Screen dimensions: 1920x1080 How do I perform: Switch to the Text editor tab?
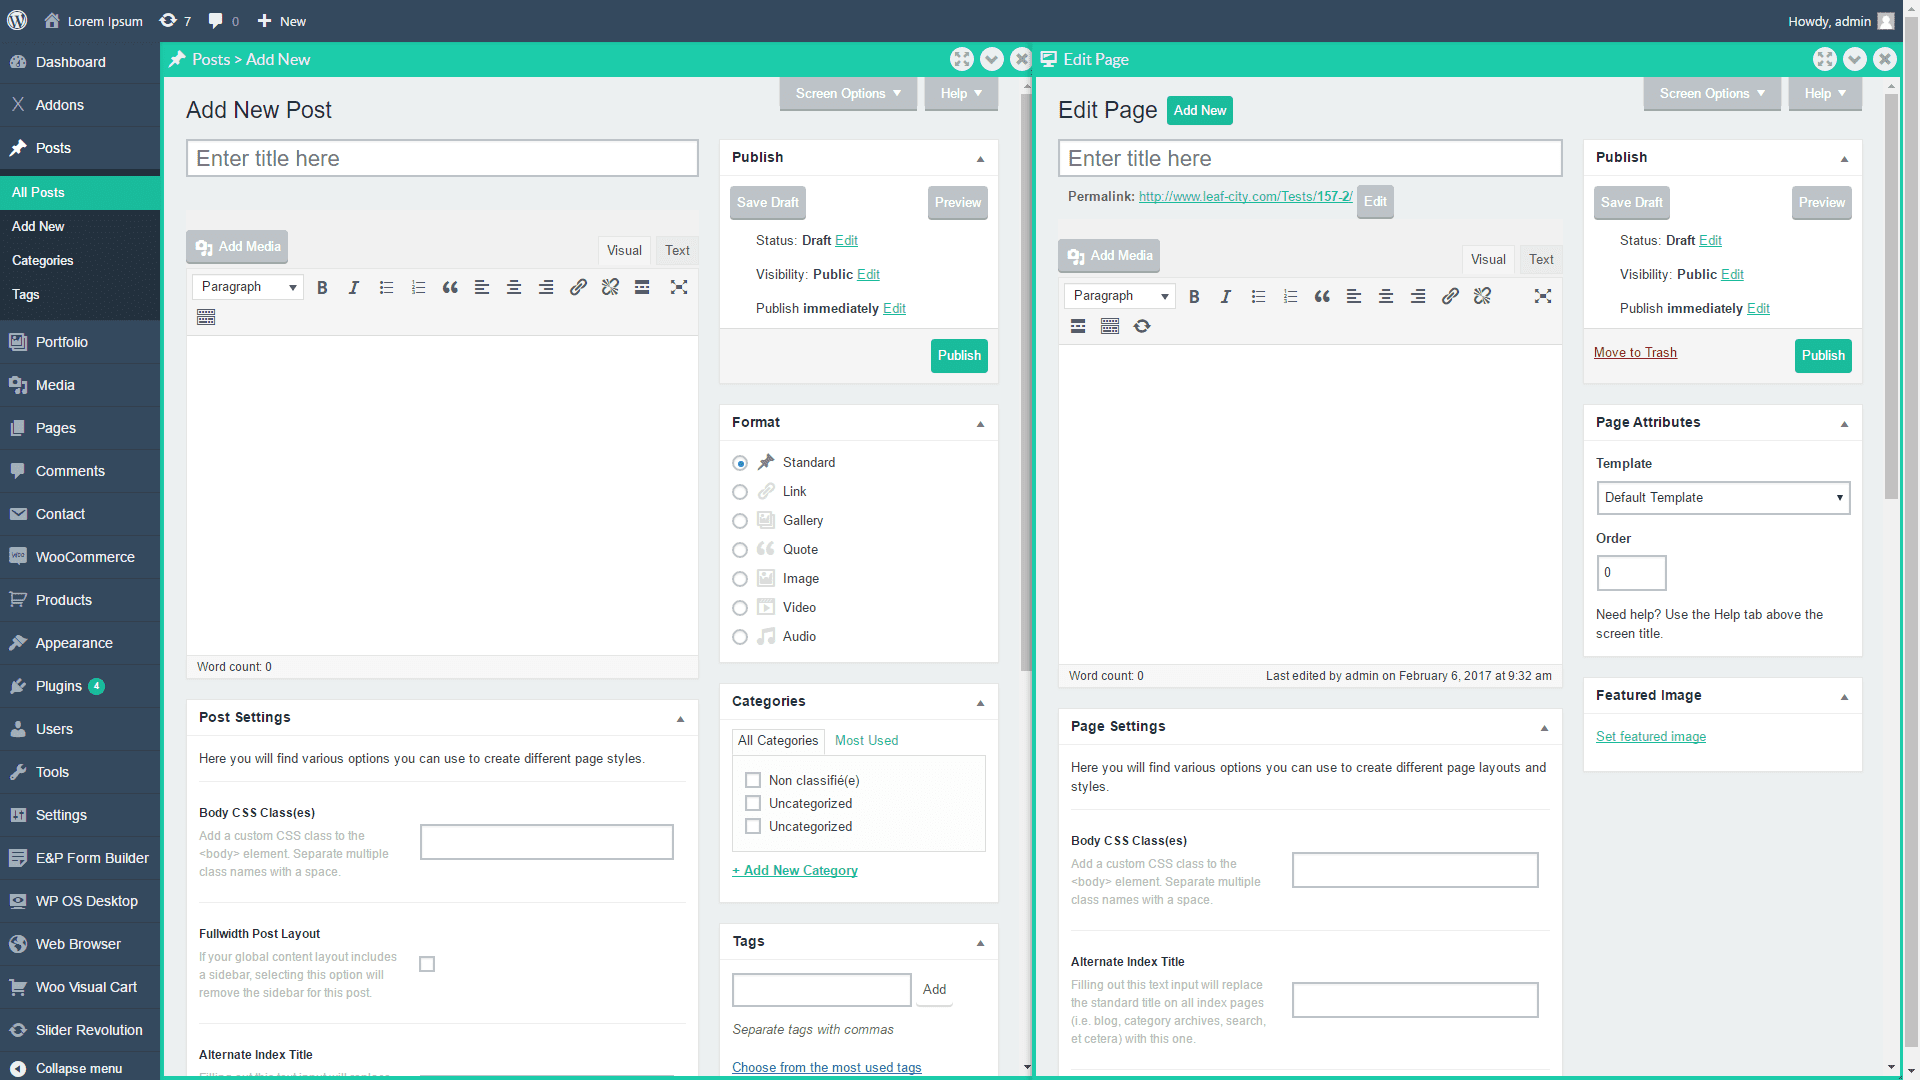[677, 250]
